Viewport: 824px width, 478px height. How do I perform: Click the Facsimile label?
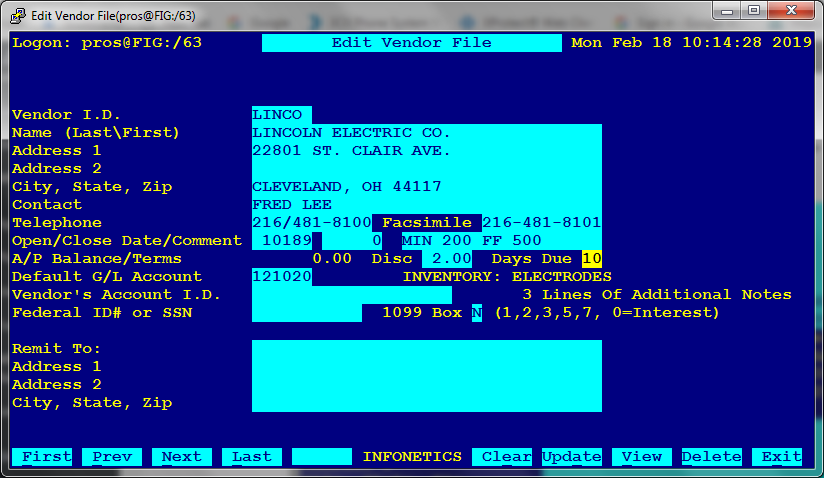pos(427,223)
